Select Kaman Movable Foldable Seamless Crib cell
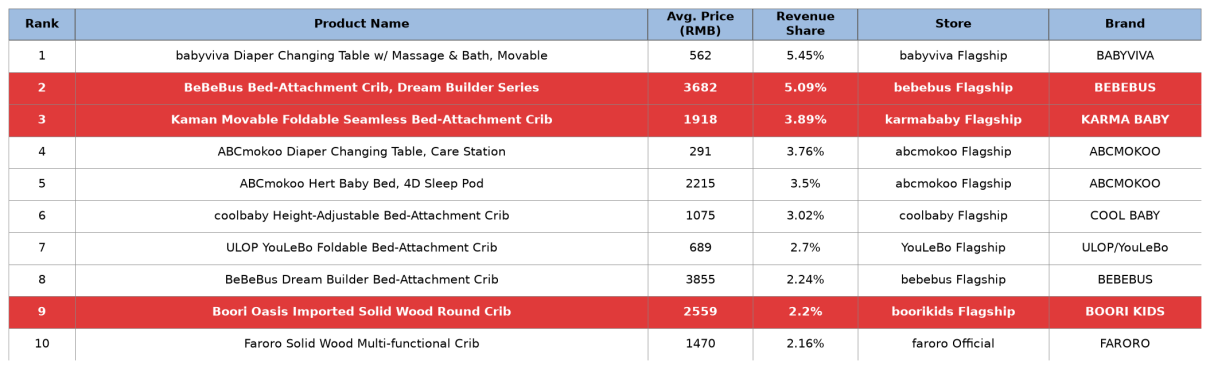 [x=361, y=120]
